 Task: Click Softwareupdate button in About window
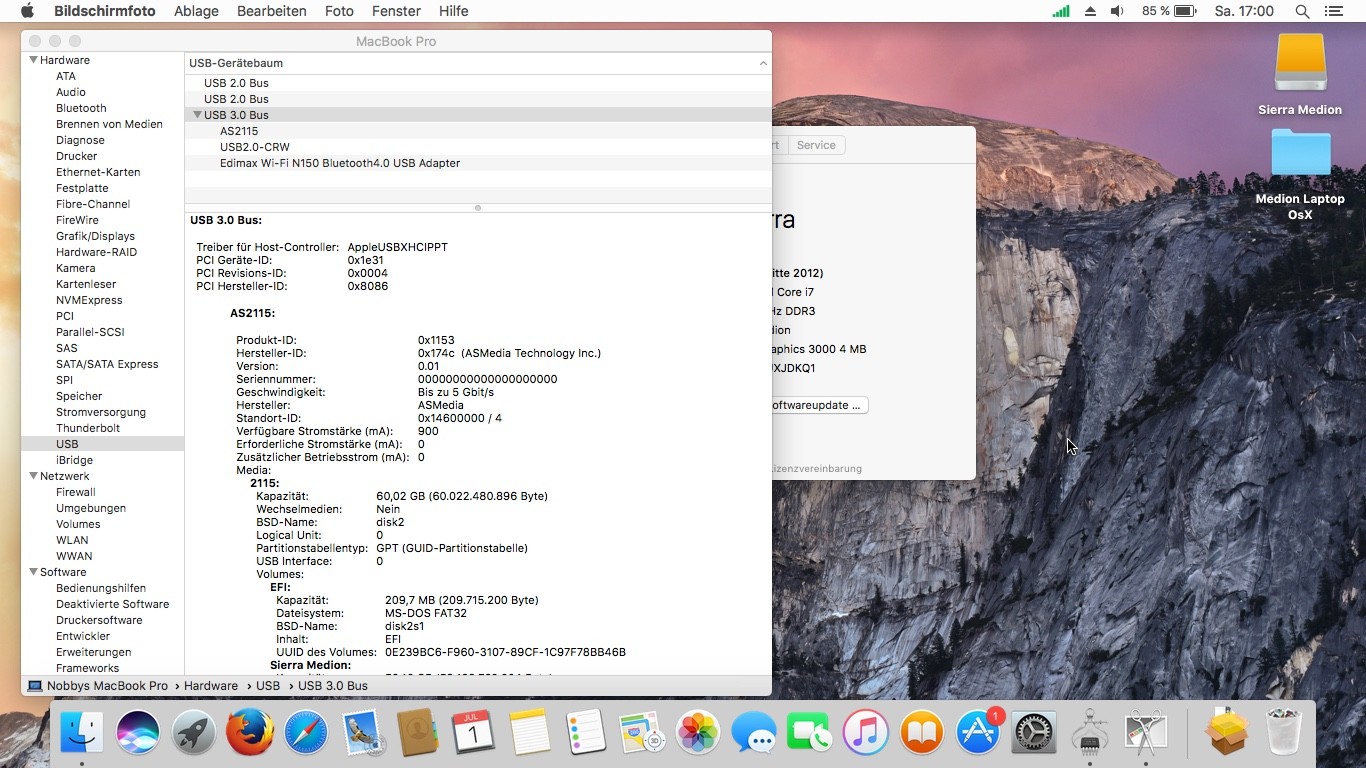818,405
